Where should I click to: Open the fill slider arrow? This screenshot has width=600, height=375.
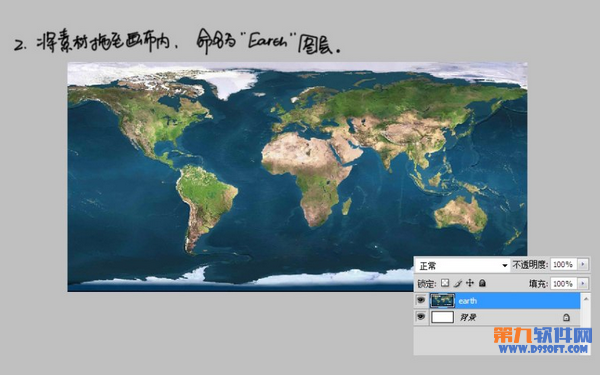pos(583,284)
